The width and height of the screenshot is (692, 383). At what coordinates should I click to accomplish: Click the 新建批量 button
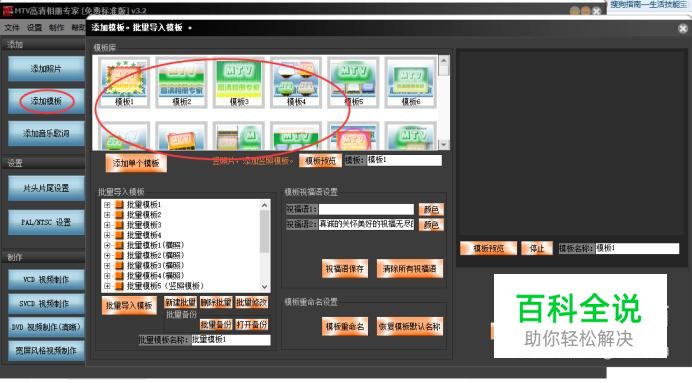(180, 302)
